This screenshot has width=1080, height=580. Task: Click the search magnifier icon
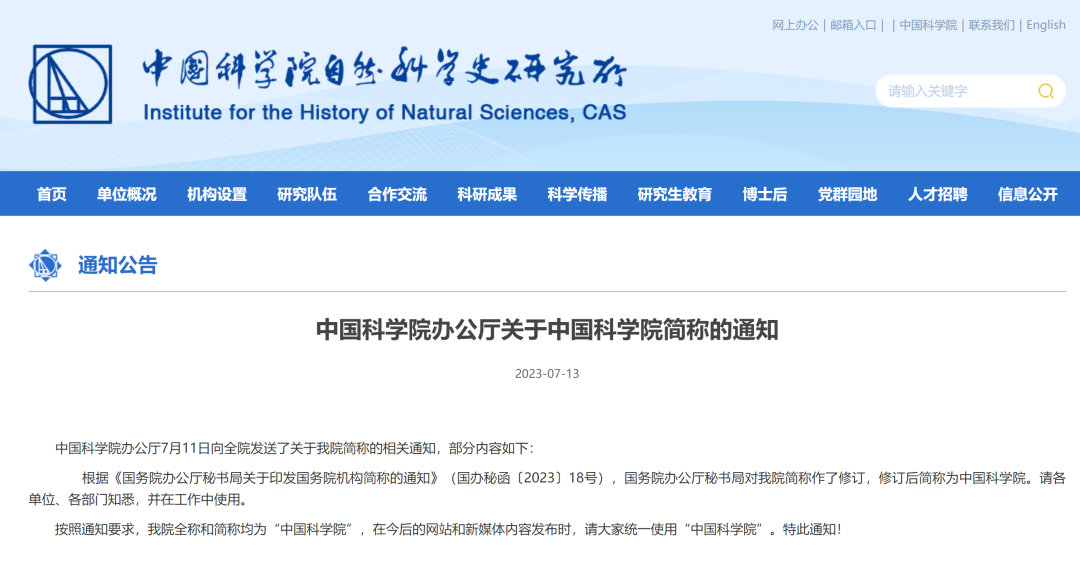click(1045, 91)
